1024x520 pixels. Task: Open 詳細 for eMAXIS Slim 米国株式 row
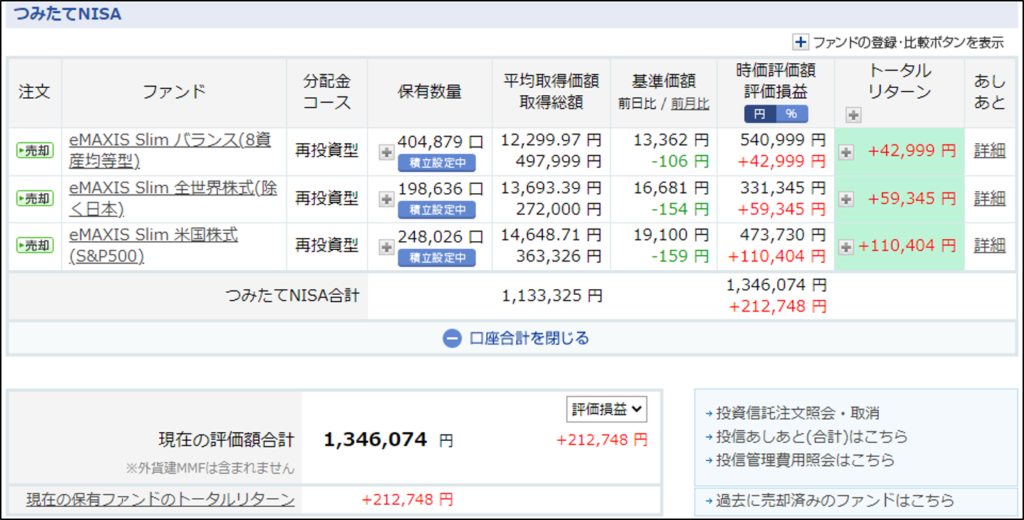pyautogui.click(x=989, y=245)
